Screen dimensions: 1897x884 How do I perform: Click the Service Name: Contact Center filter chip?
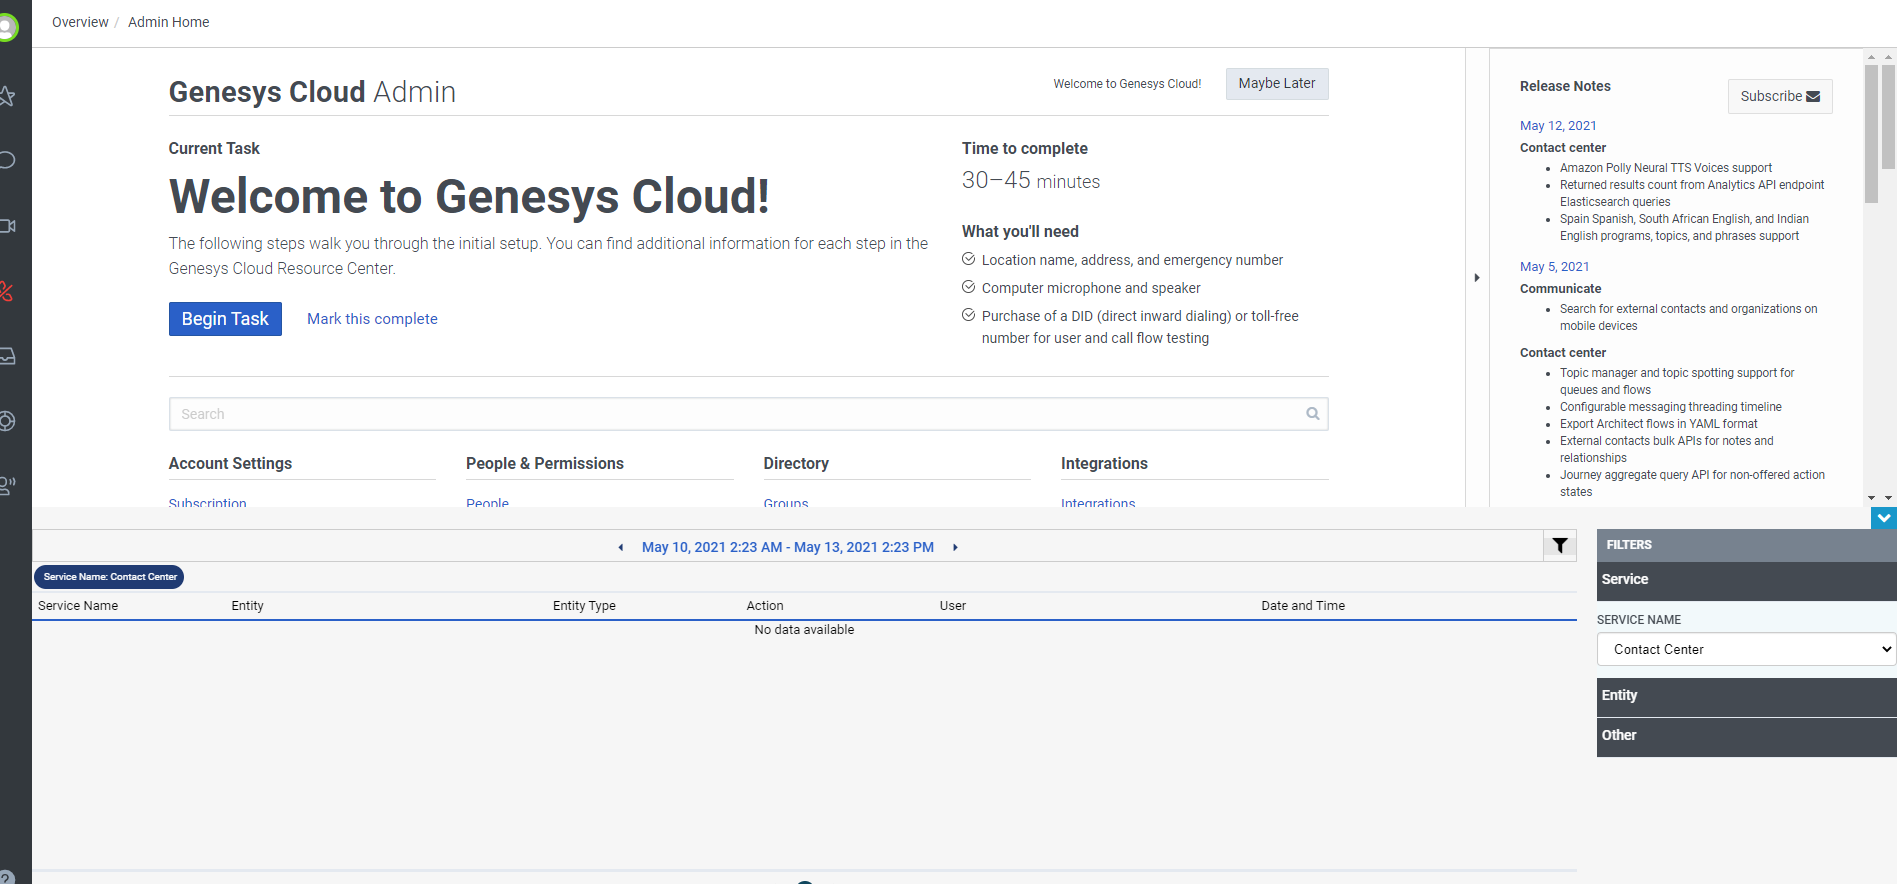pyautogui.click(x=110, y=577)
